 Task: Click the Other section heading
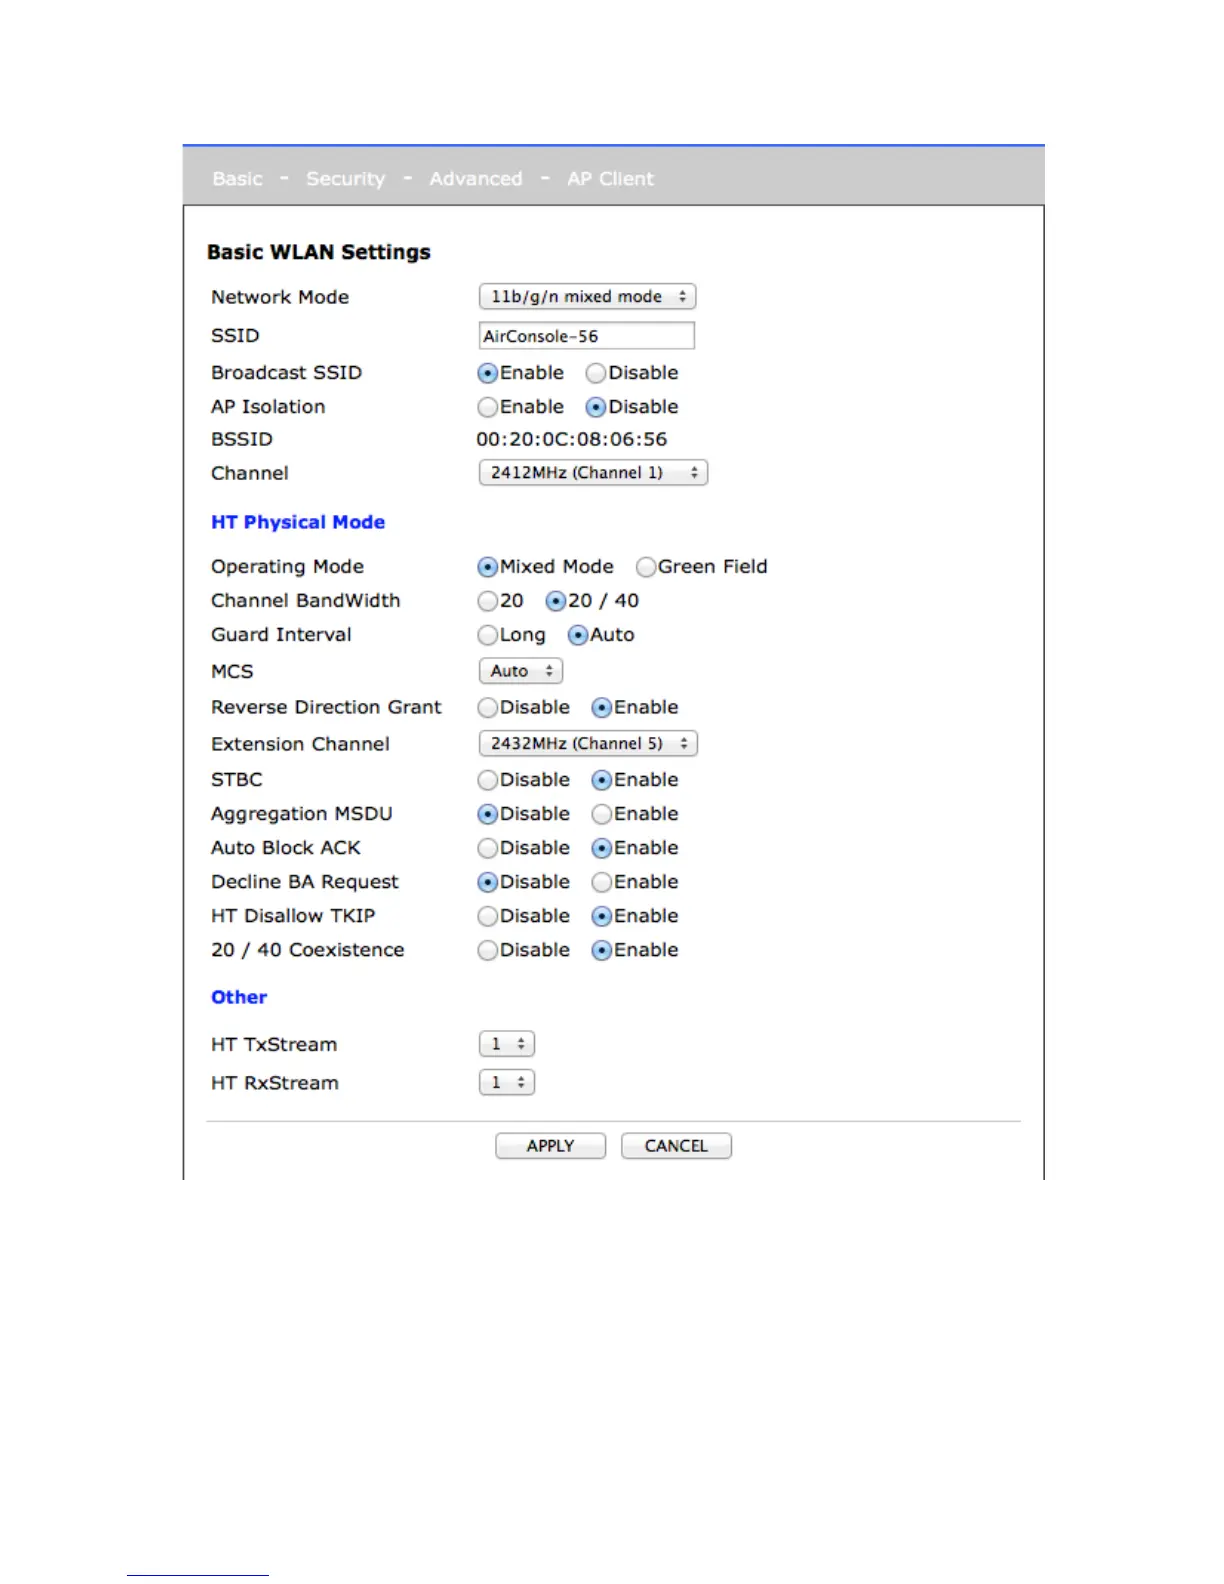coord(239,997)
